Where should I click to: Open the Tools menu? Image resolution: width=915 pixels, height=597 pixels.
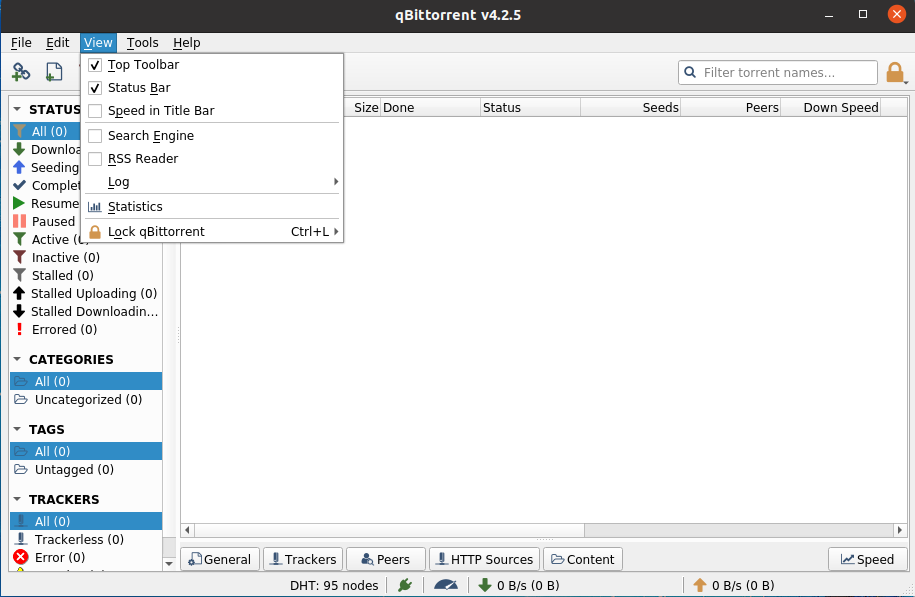[142, 43]
